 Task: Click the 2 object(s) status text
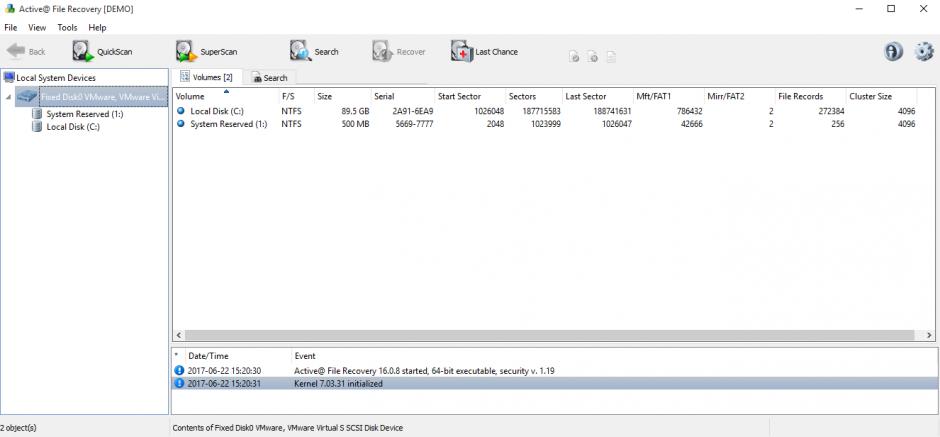pyautogui.click(x=18, y=428)
